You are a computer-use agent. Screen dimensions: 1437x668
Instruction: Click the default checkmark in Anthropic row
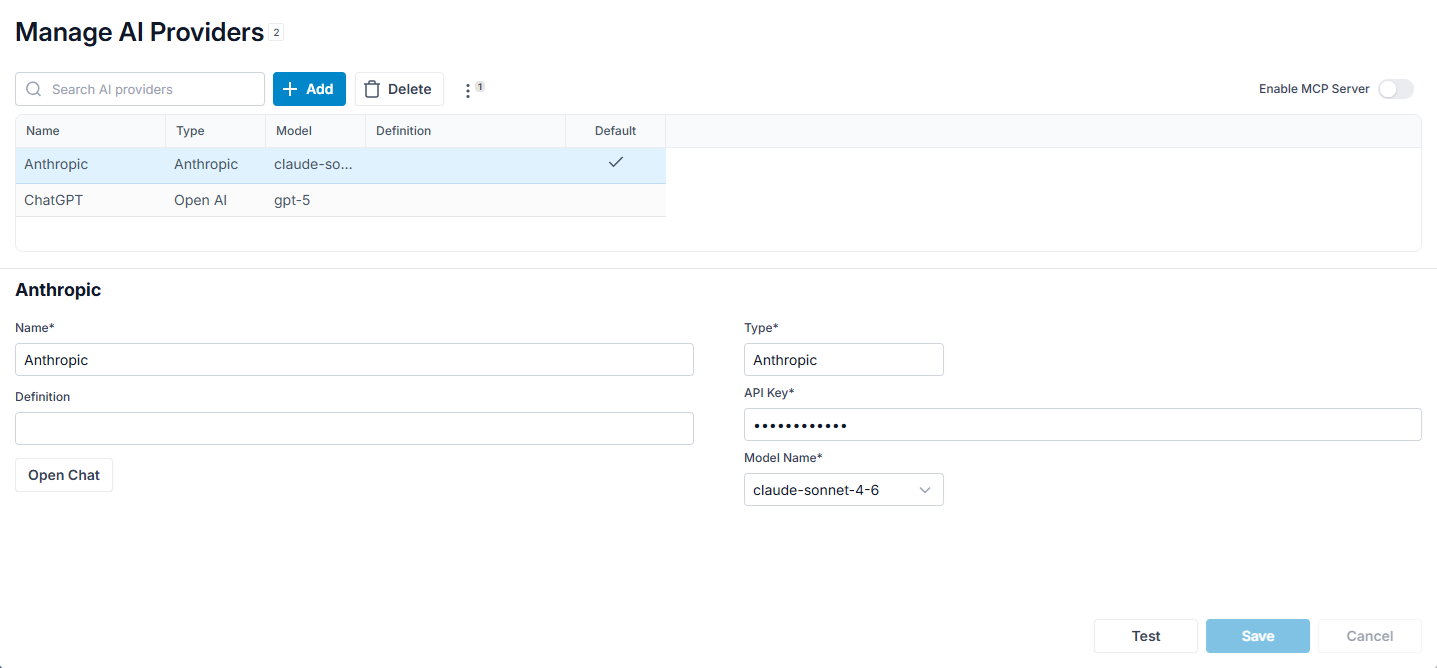pyautogui.click(x=616, y=162)
